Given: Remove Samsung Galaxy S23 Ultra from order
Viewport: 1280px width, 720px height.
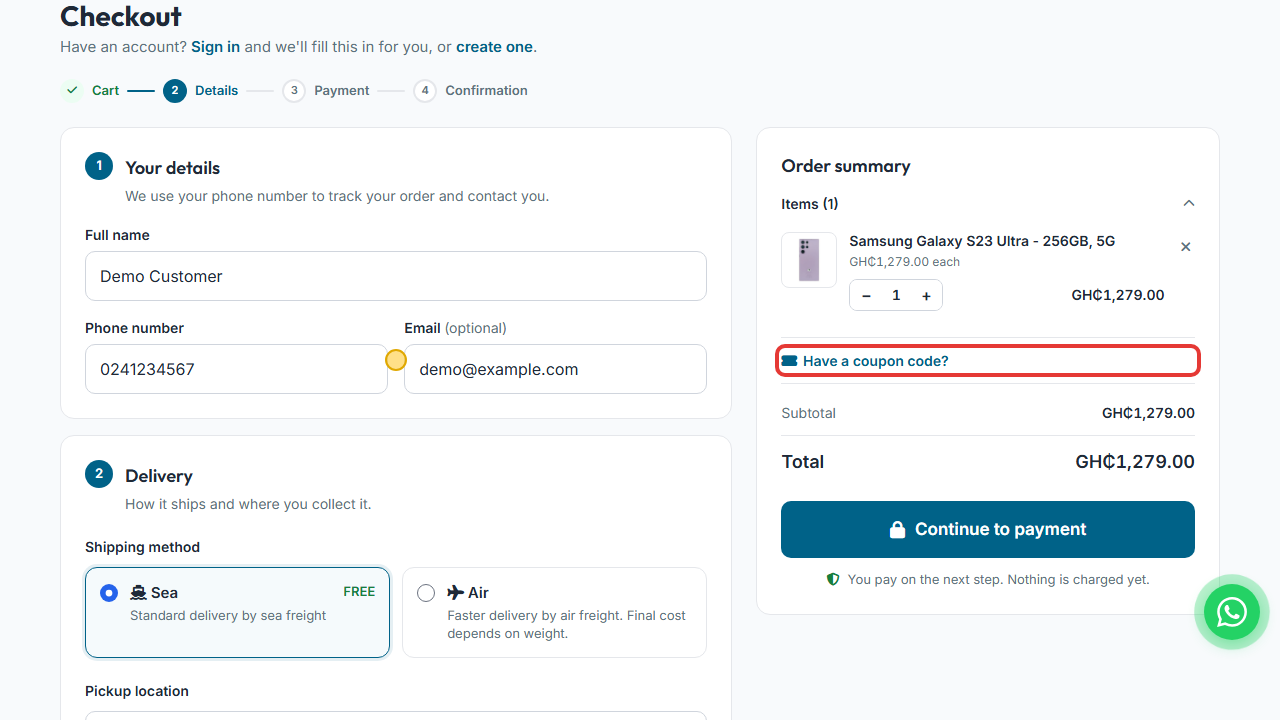Looking at the screenshot, I should (1186, 247).
